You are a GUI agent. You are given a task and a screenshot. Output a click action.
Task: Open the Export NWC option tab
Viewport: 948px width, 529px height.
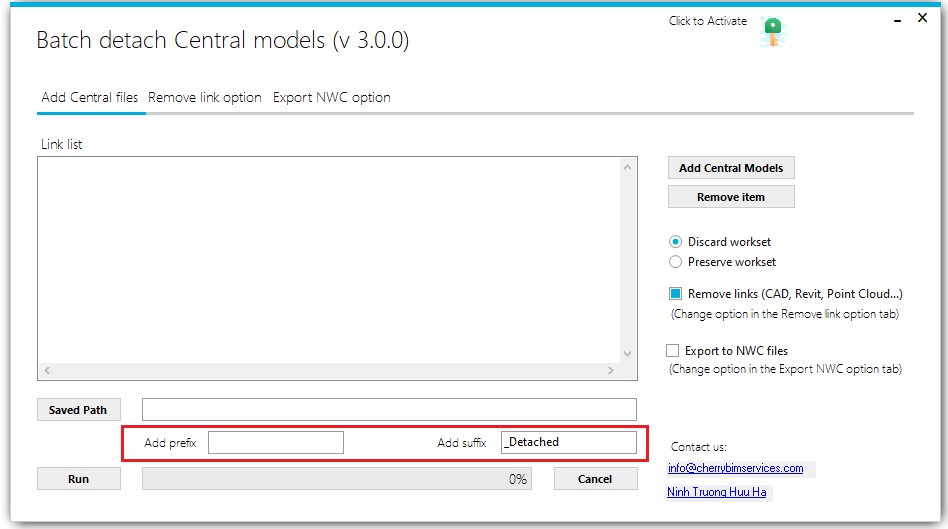click(331, 98)
